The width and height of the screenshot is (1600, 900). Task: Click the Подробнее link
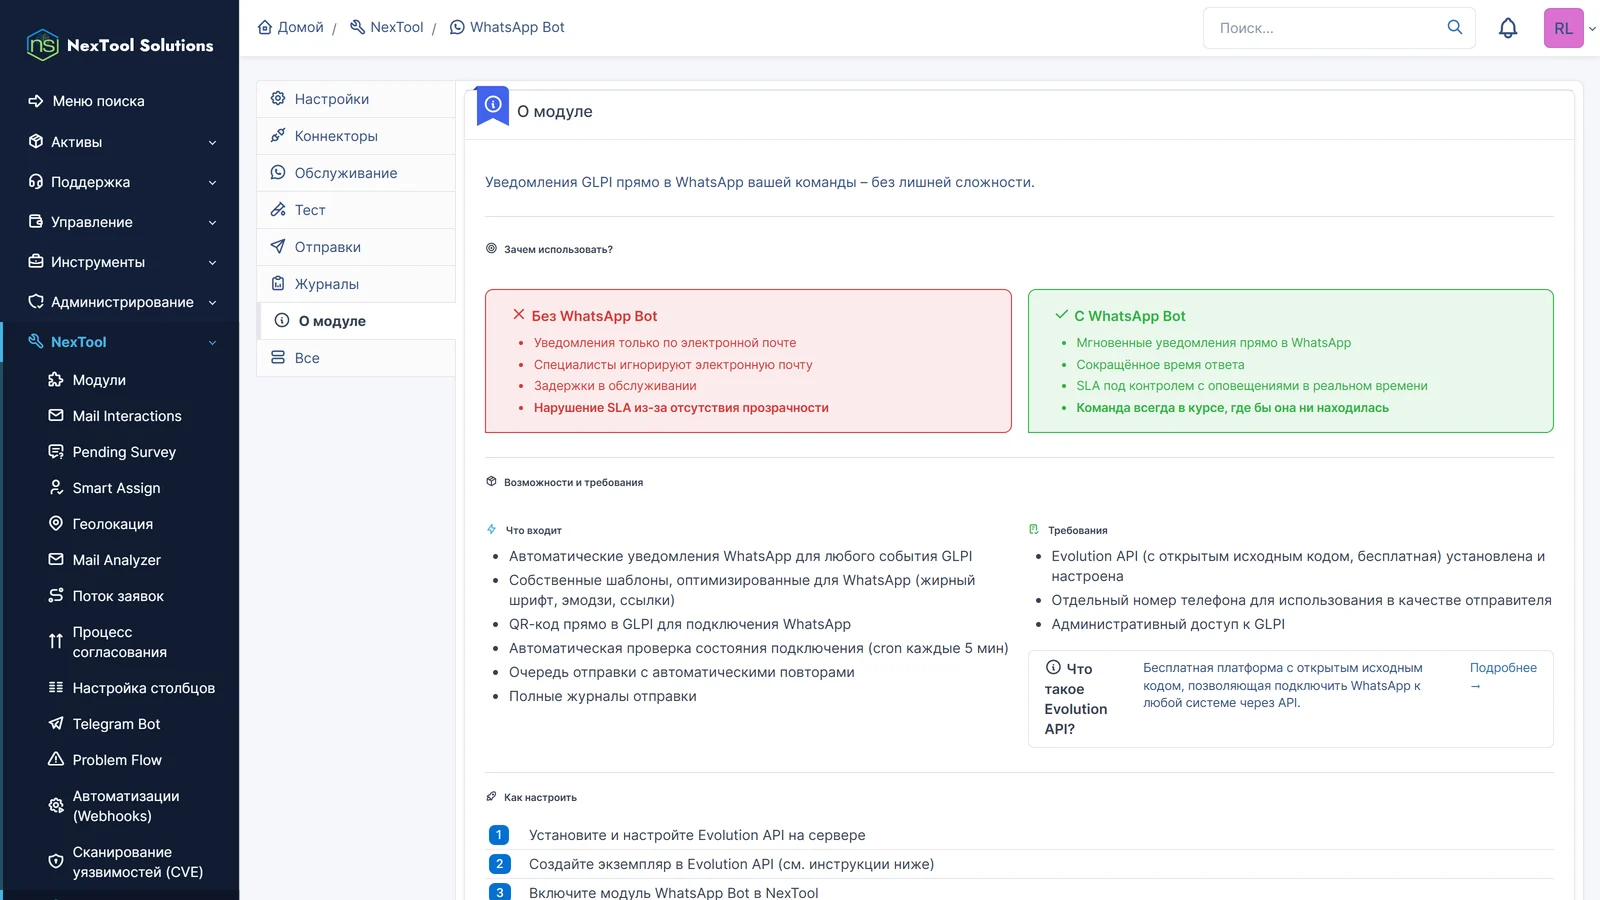[x=1502, y=676]
